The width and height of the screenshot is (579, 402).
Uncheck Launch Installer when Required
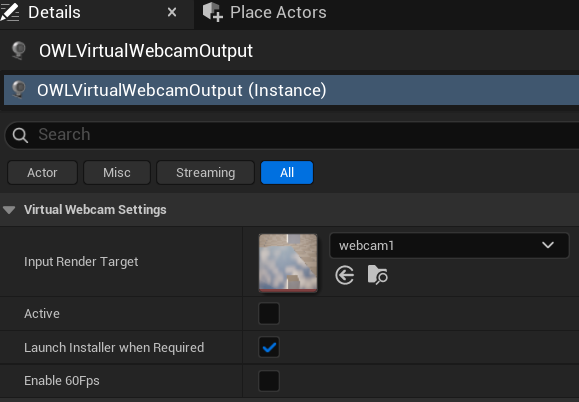click(x=269, y=347)
